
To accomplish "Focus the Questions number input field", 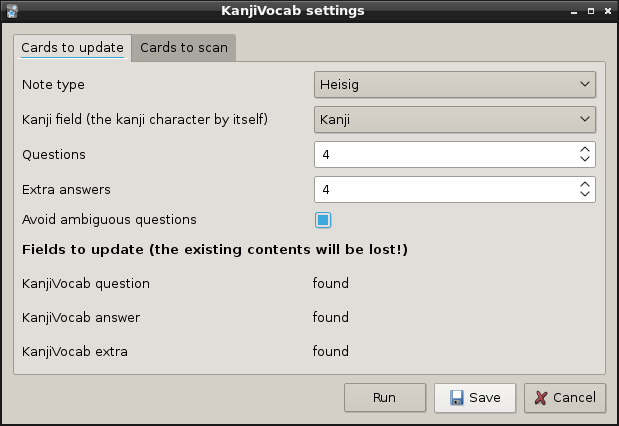I will tap(440, 155).
